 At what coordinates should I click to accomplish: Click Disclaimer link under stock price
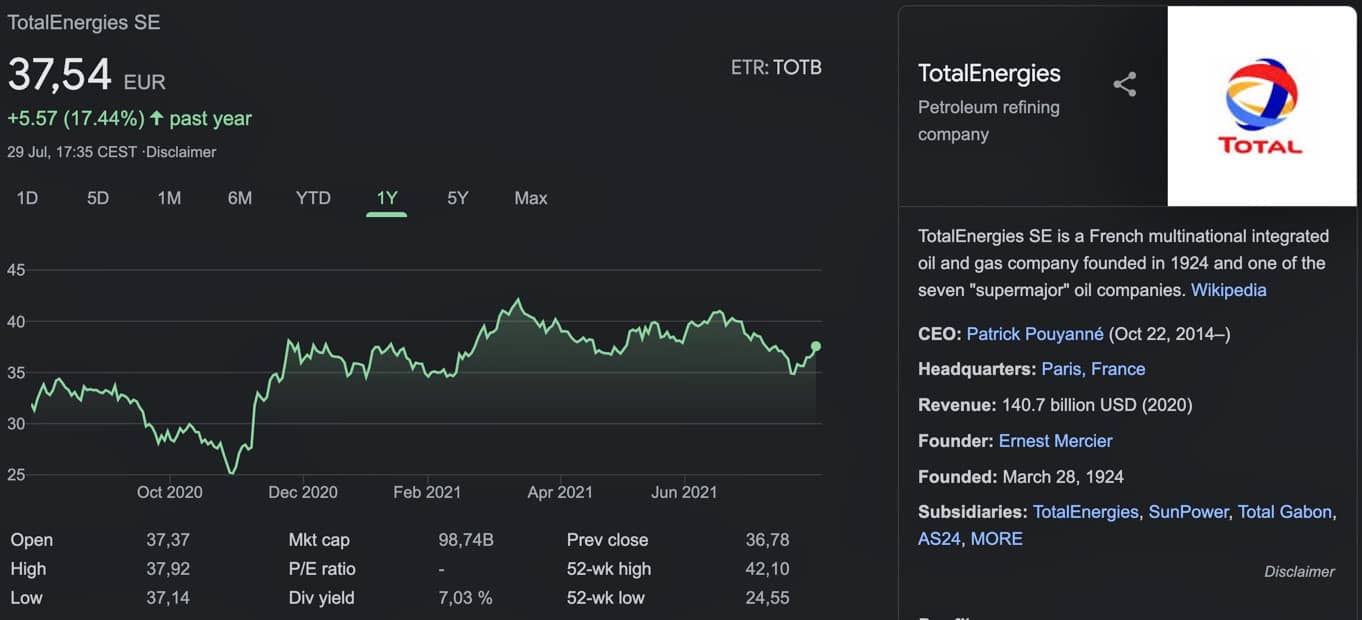tap(181, 152)
